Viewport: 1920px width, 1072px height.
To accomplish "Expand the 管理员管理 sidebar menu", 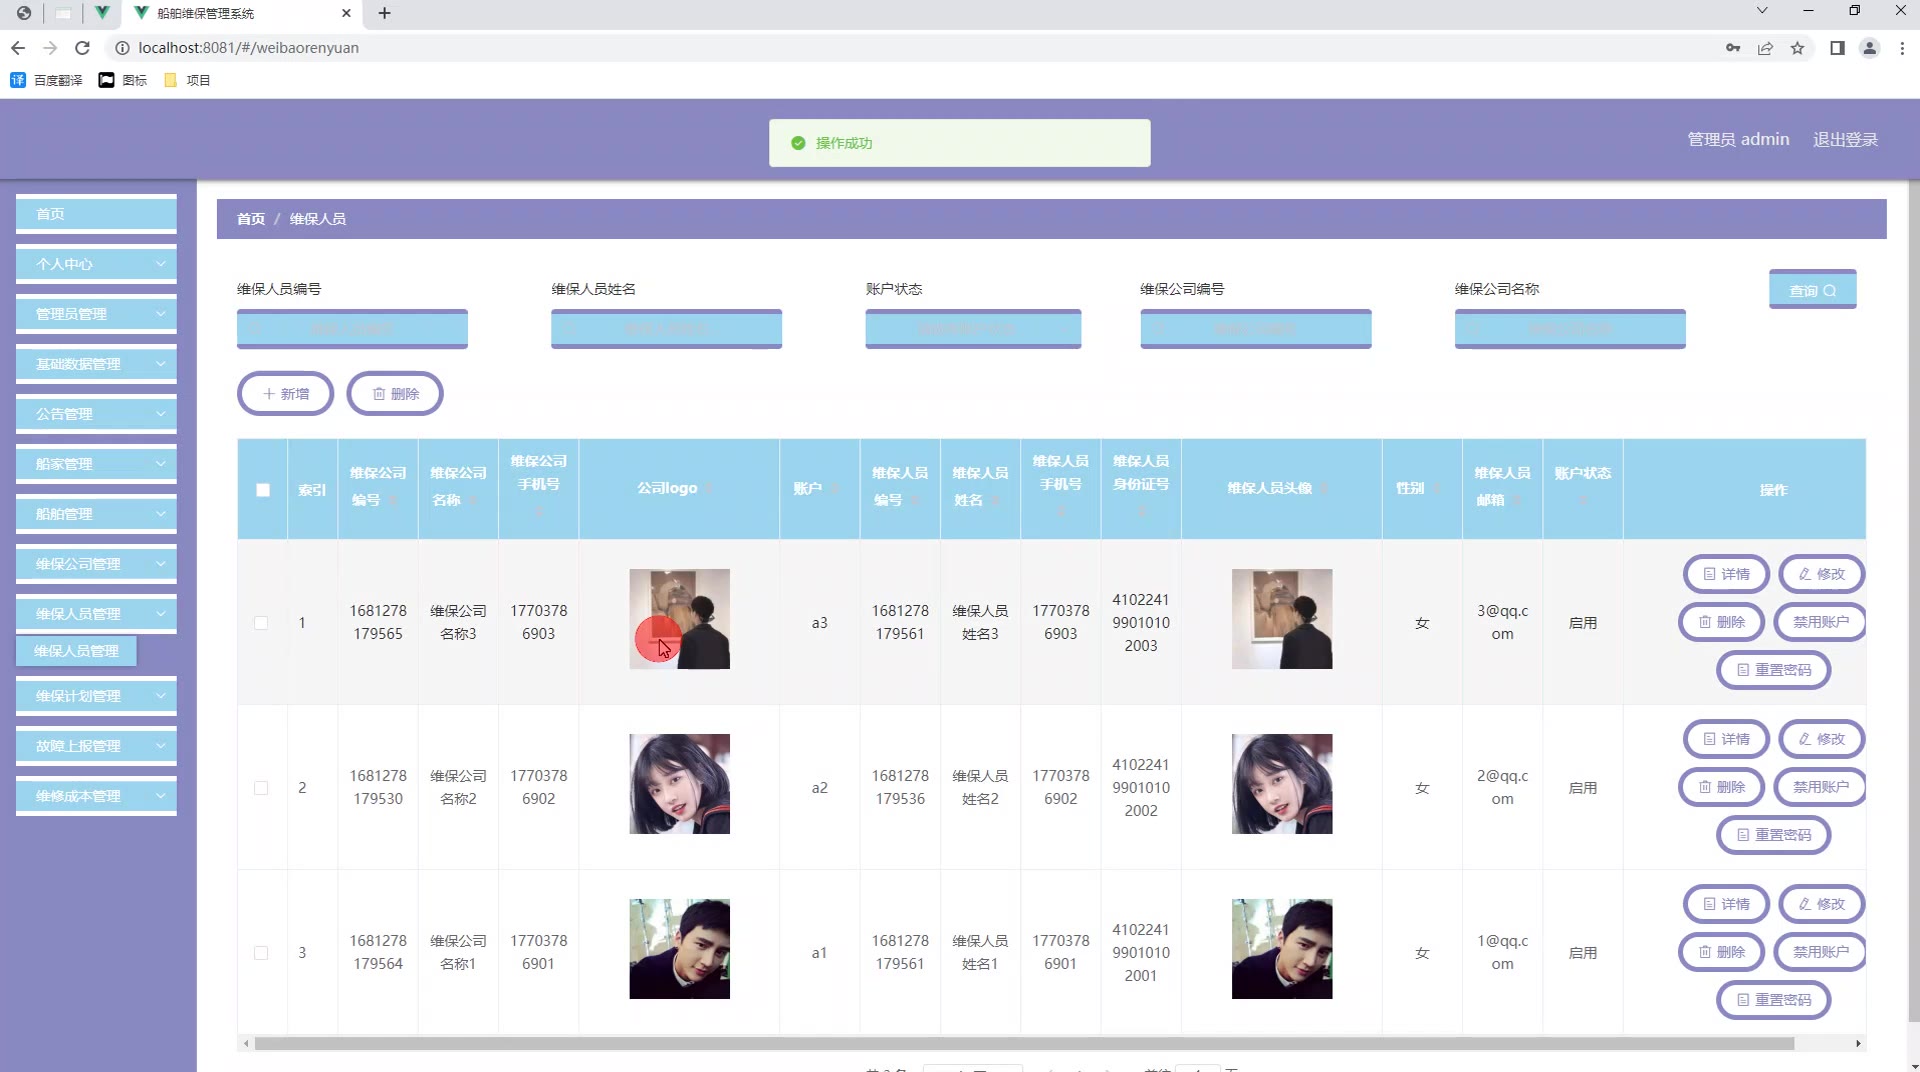I will [96, 314].
